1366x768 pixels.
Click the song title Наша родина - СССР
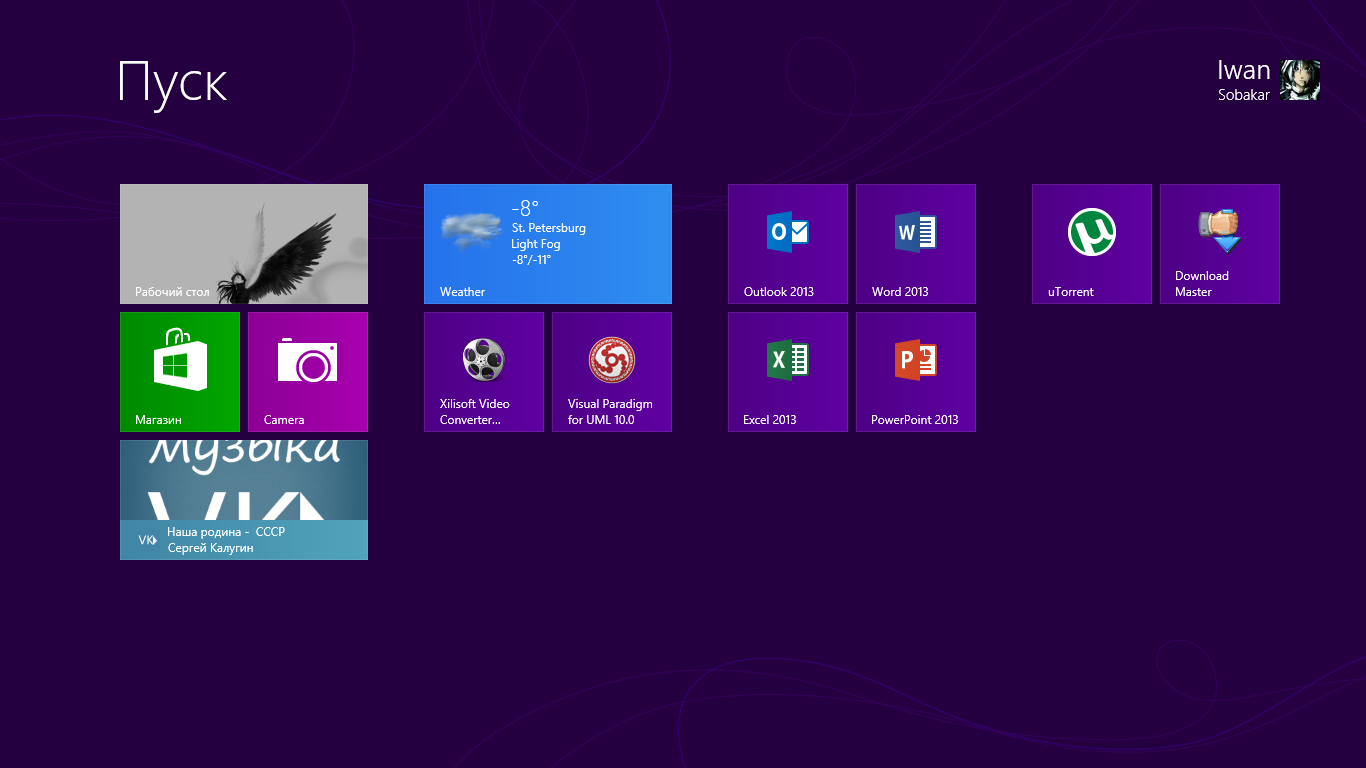(x=226, y=532)
